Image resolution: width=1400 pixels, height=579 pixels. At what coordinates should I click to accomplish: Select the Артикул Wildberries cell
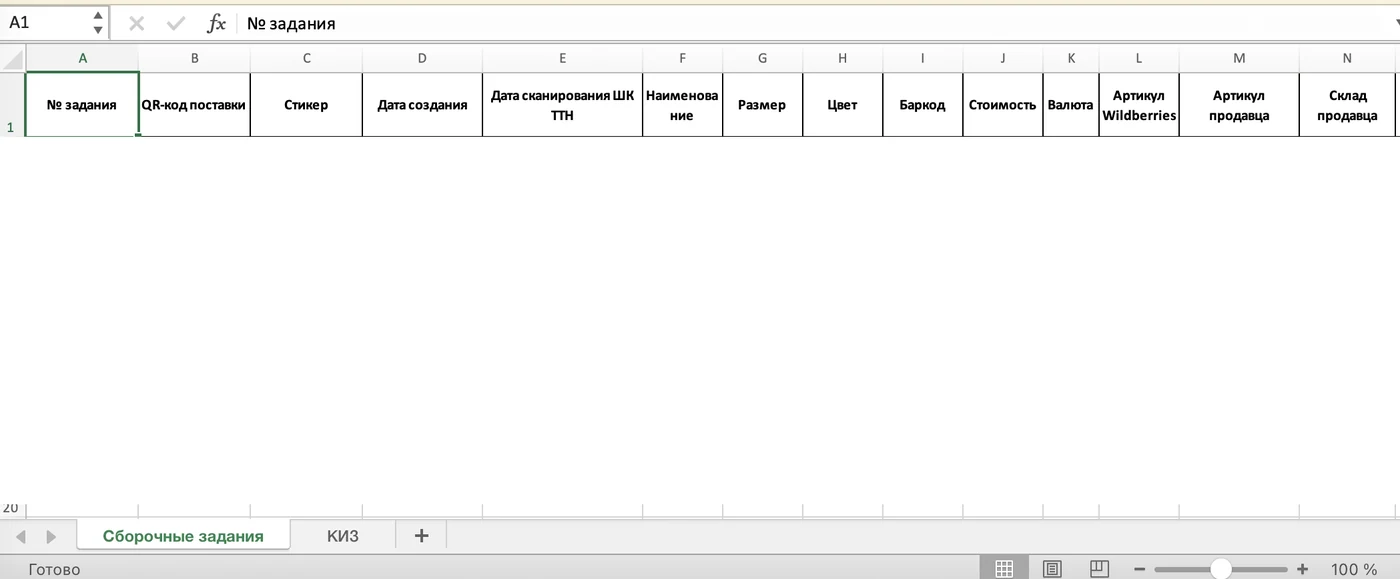(1139, 104)
